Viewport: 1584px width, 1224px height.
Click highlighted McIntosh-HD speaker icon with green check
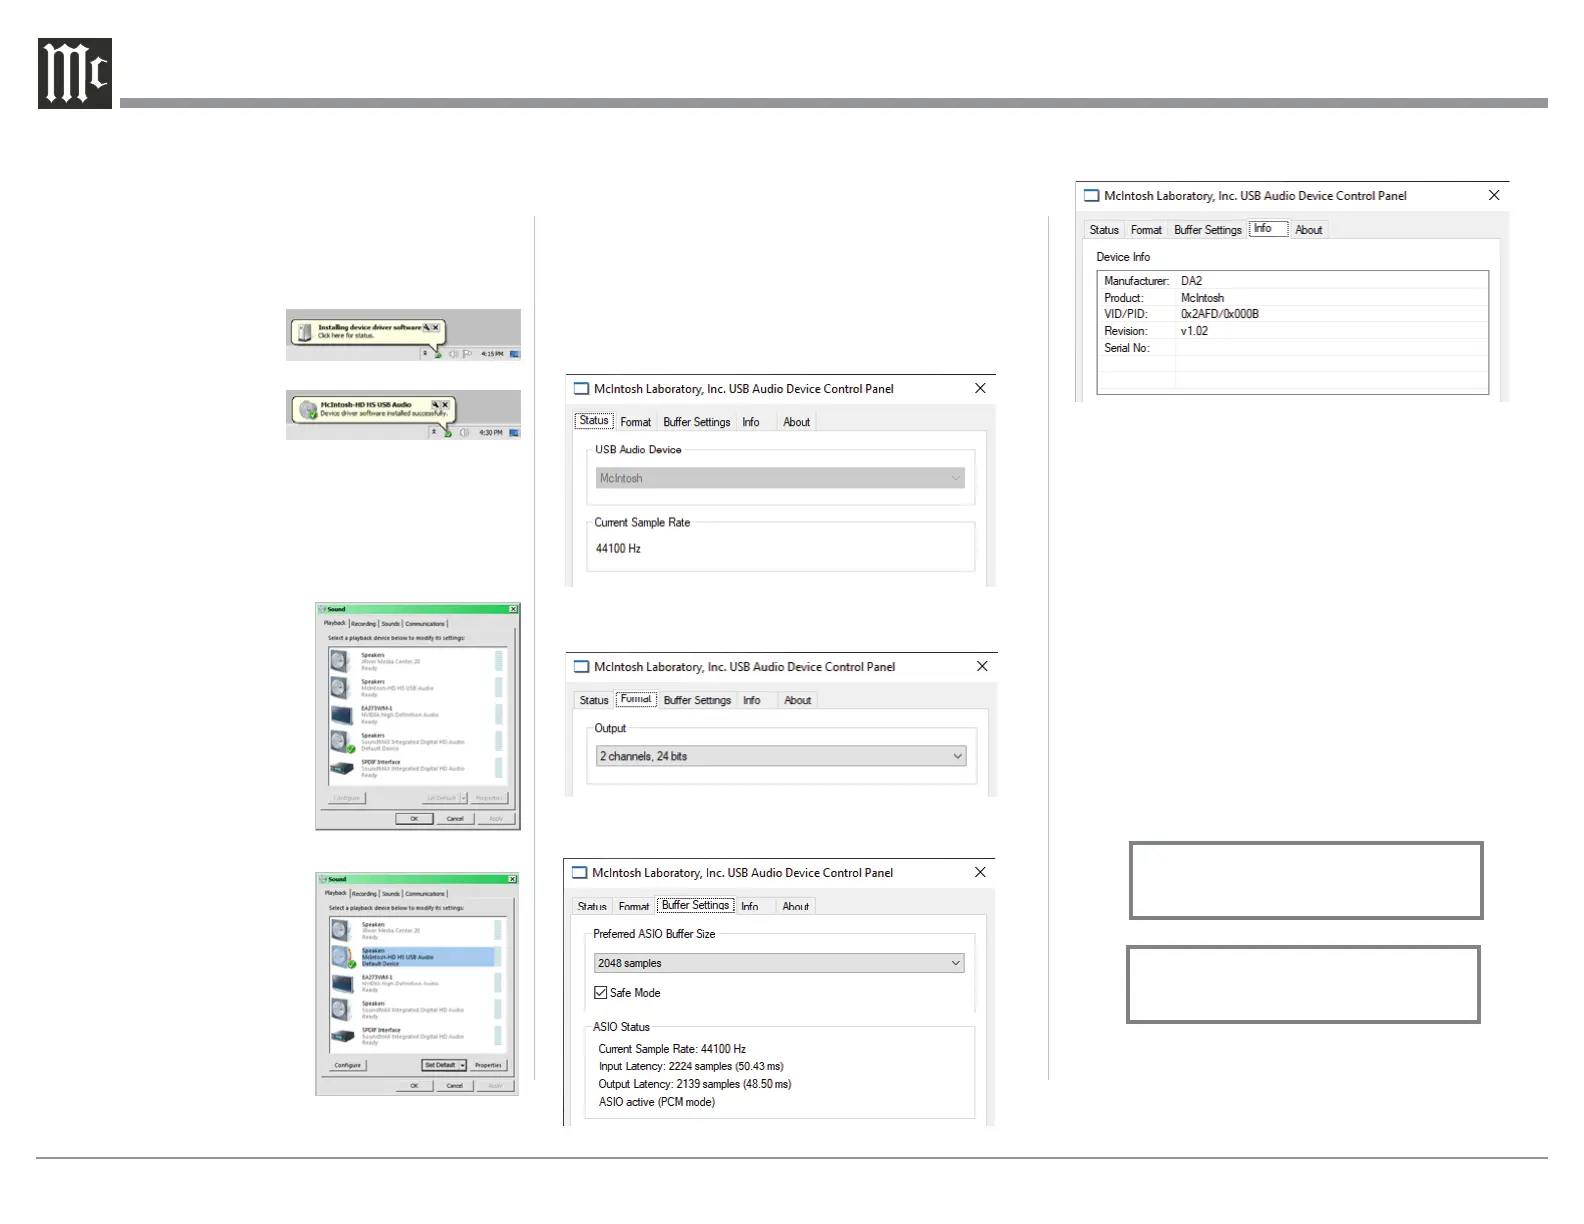tap(343, 957)
